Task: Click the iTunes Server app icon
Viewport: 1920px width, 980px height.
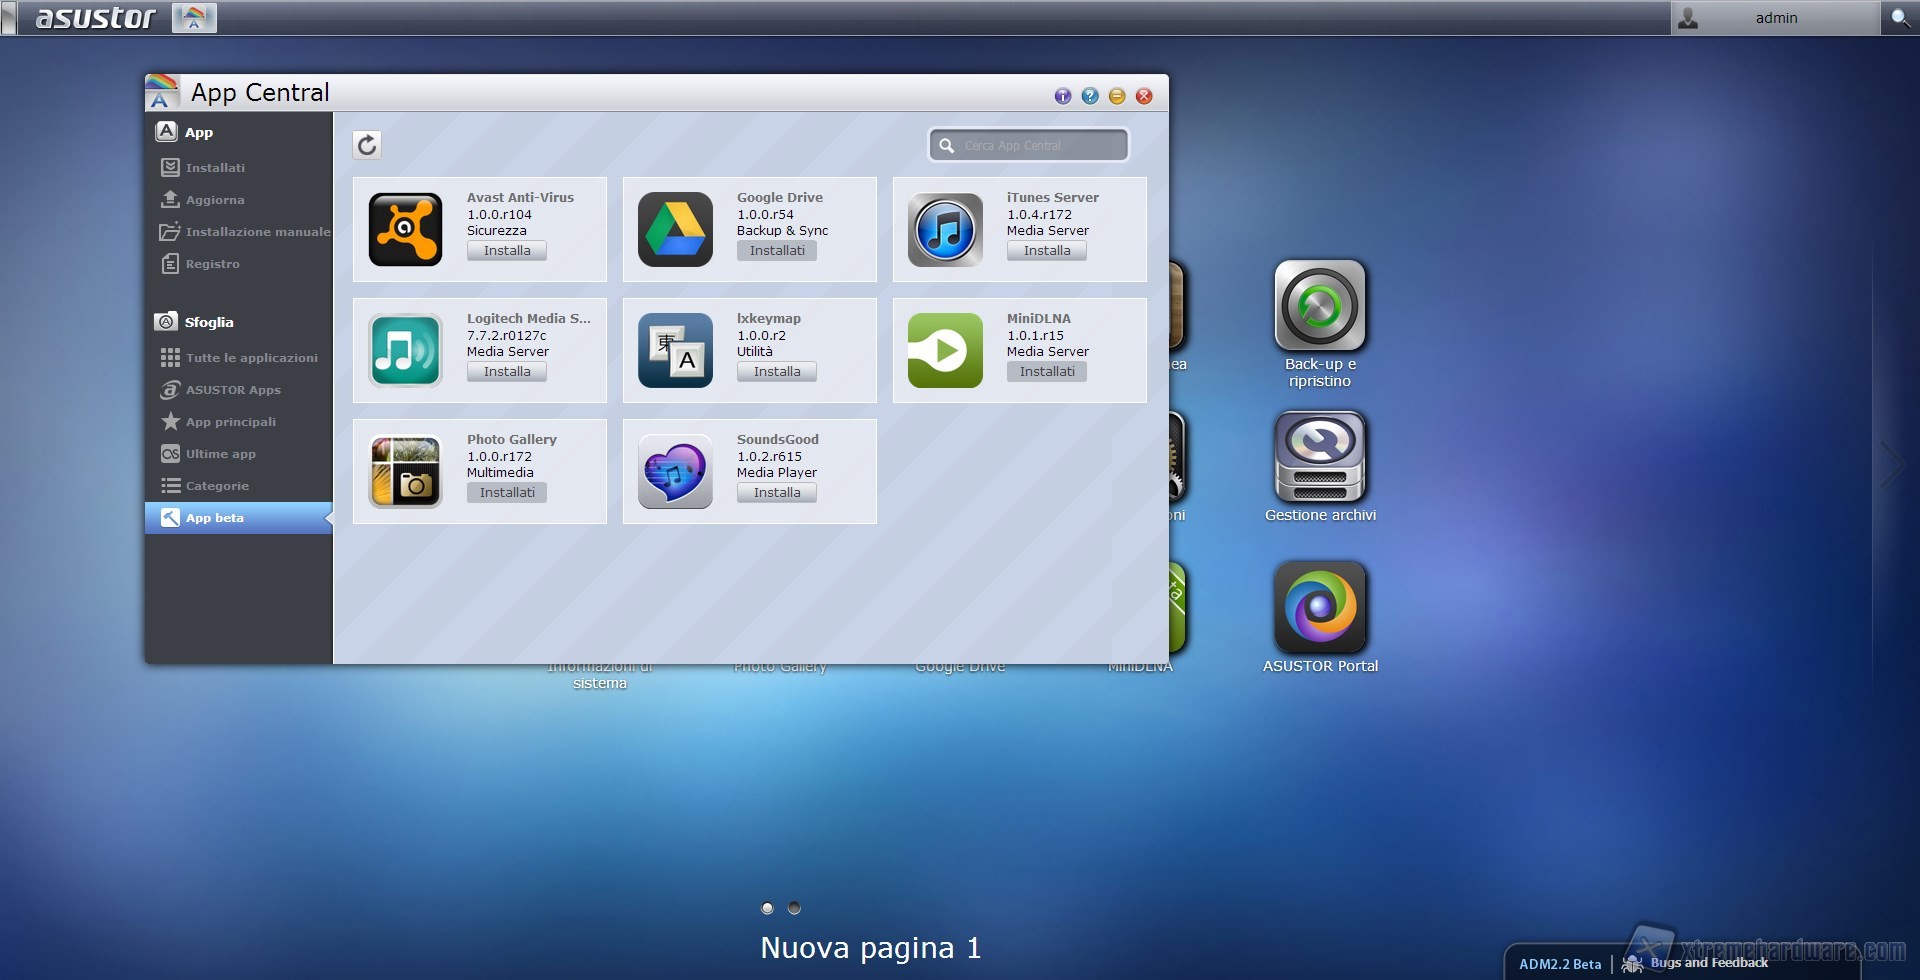Action: click(945, 230)
